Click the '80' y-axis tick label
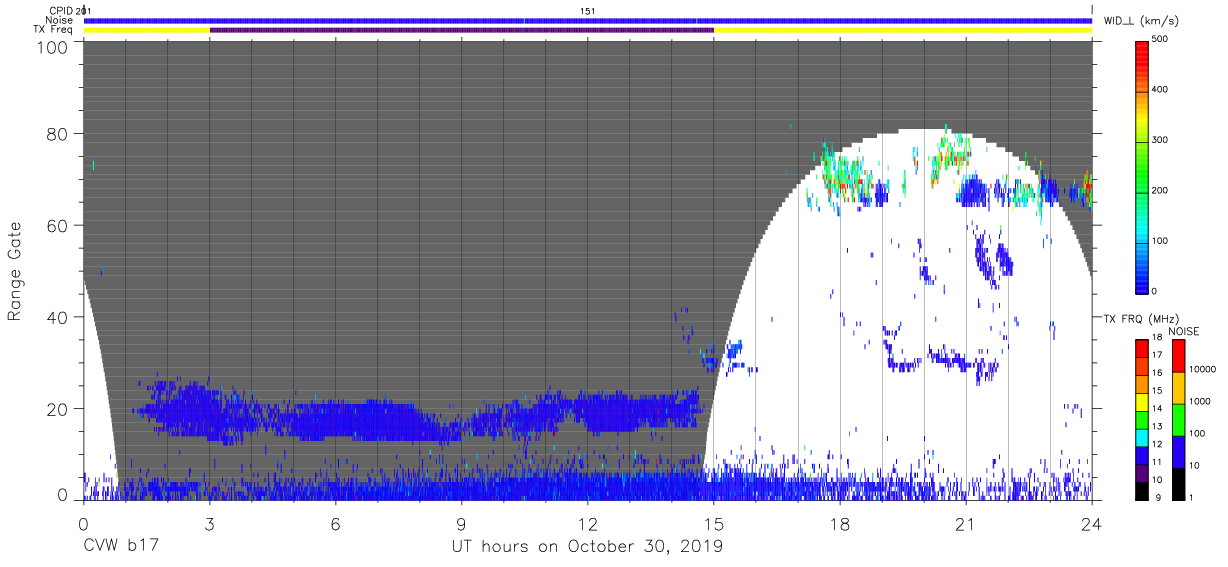This screenshot has height=567, width=1228. point(57,133)
